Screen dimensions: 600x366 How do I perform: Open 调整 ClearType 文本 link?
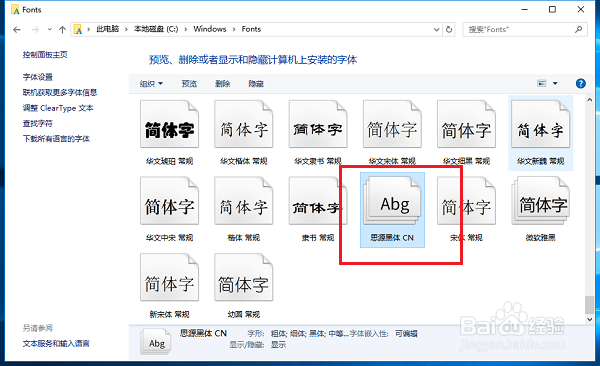[x=58, y=108]
